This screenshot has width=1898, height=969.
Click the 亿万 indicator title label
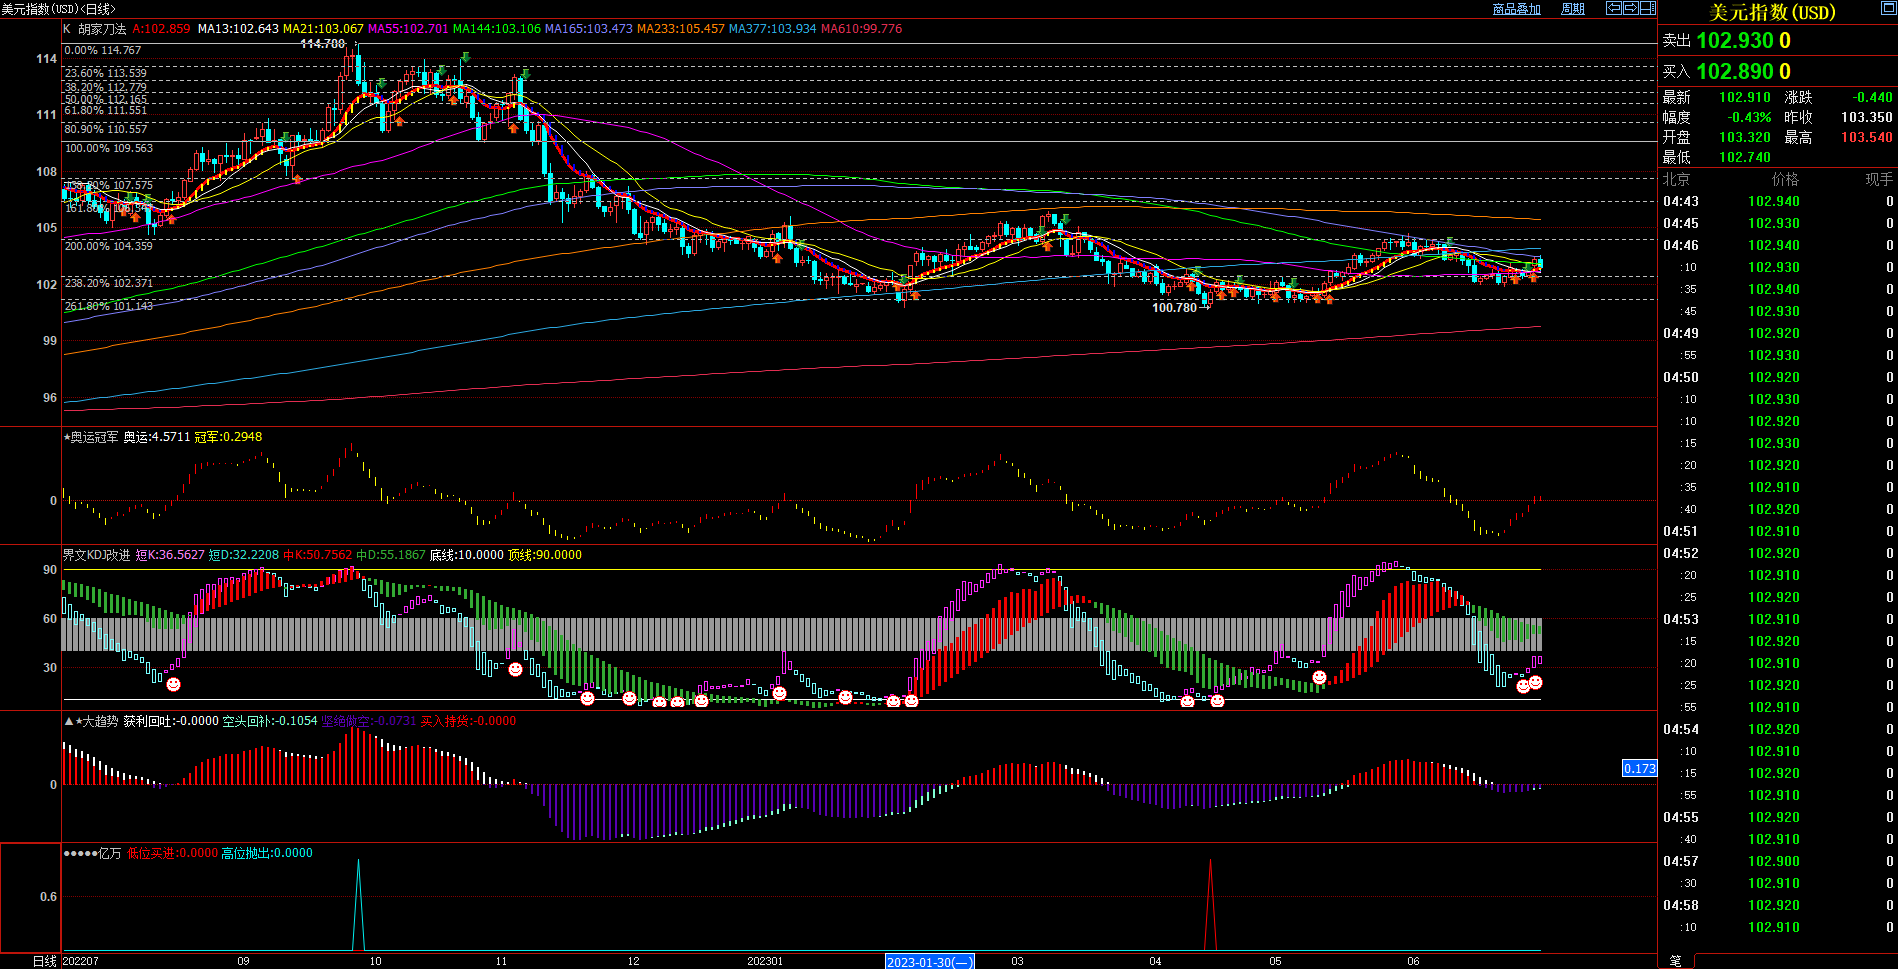(109, 853)
